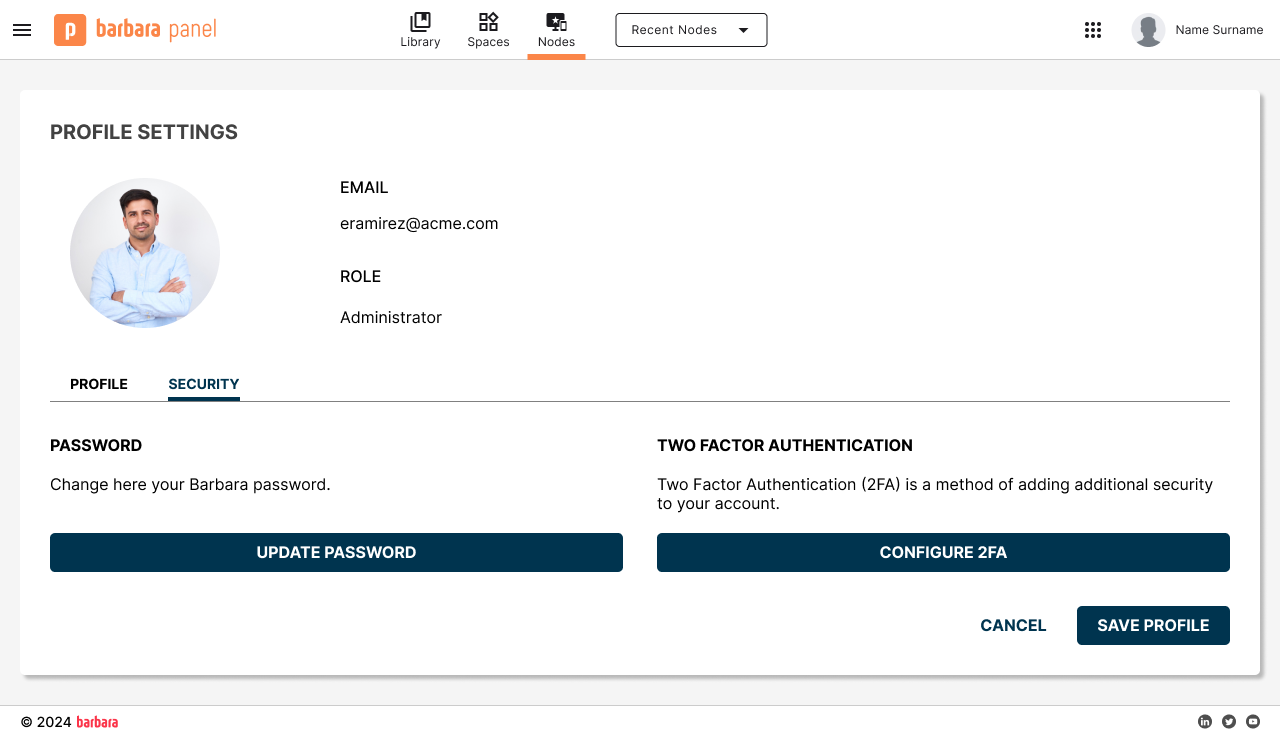Click the barbara link in footer
1280x738 pixels.
[x=97, y=722]
